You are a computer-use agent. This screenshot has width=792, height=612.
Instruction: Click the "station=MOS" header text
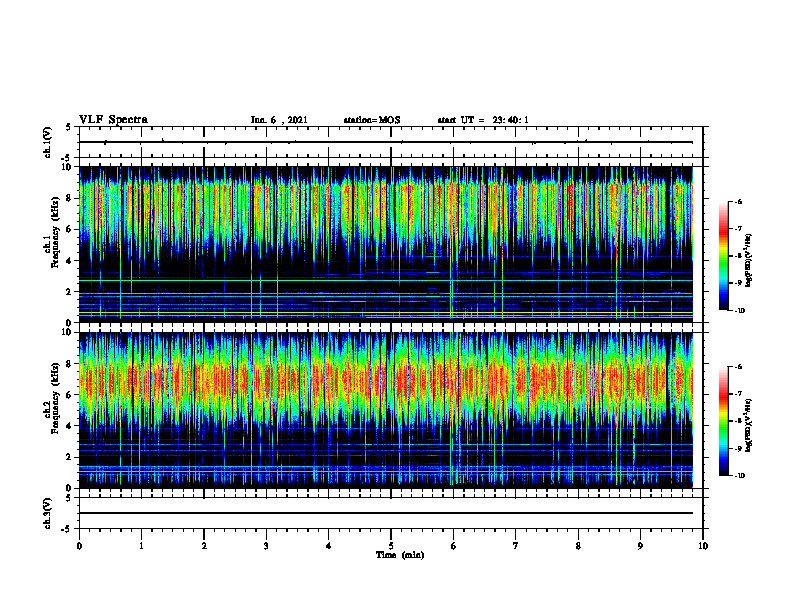[x=372, y=120]
